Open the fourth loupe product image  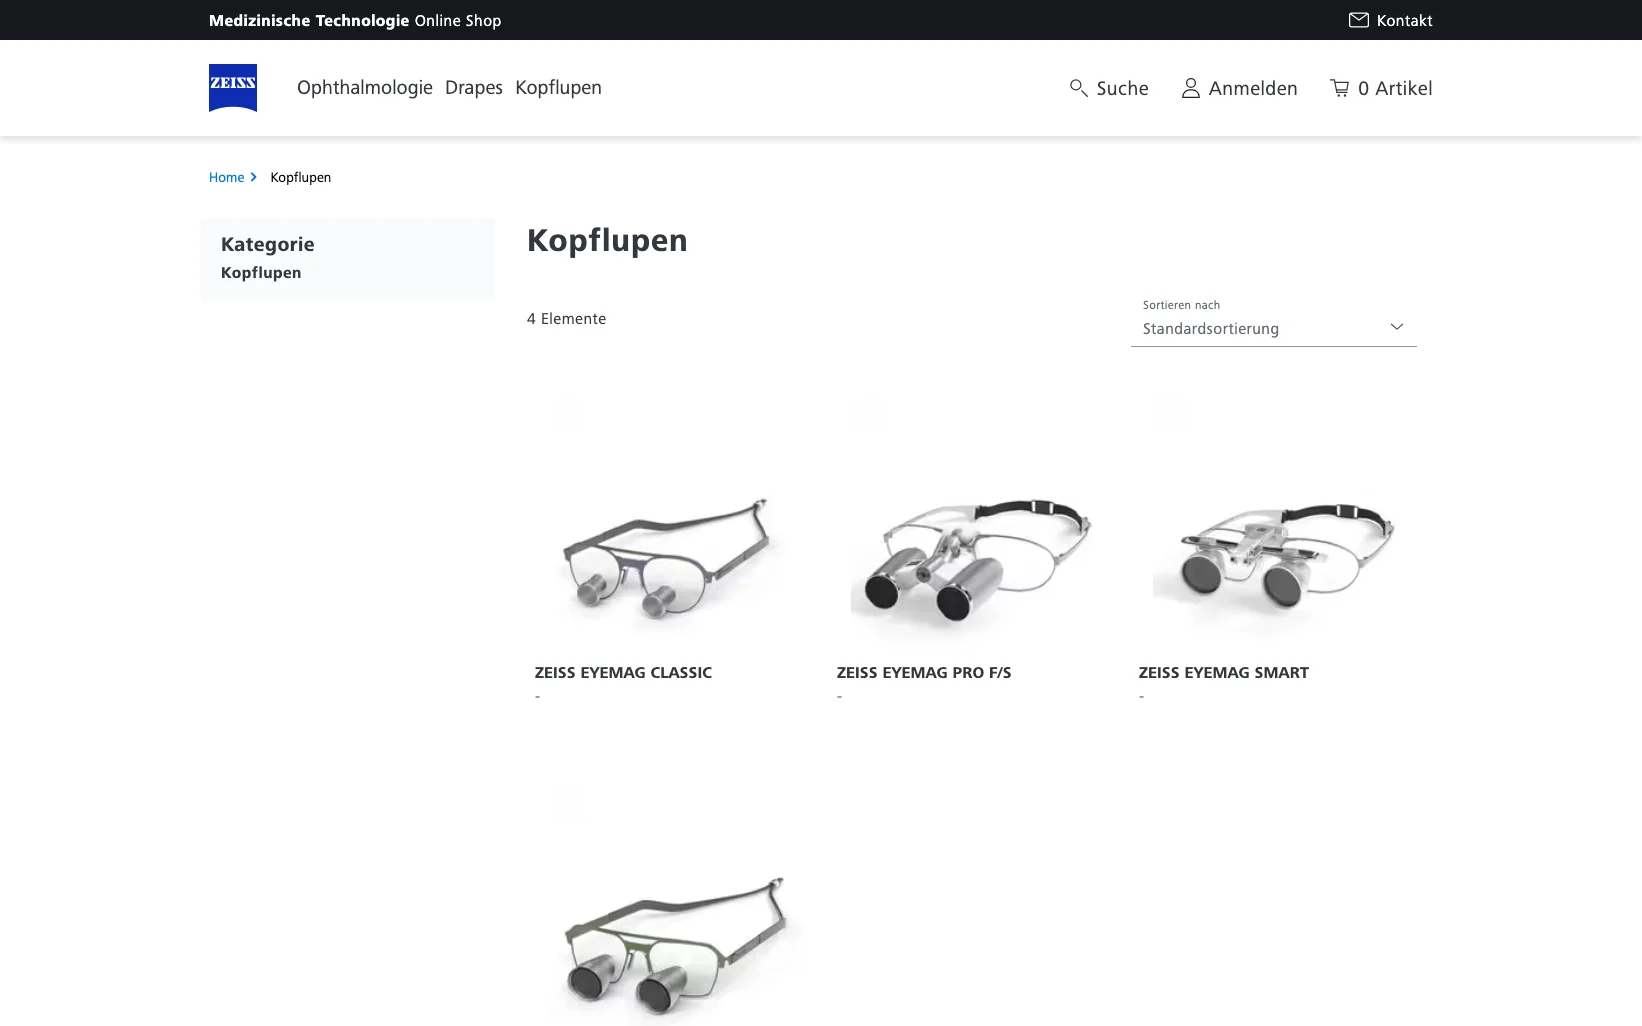pyautogui.click(x=670, y=903)
